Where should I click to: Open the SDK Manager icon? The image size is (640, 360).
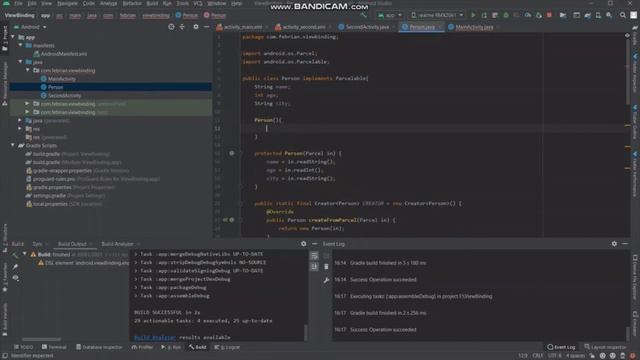click(609, 15)
